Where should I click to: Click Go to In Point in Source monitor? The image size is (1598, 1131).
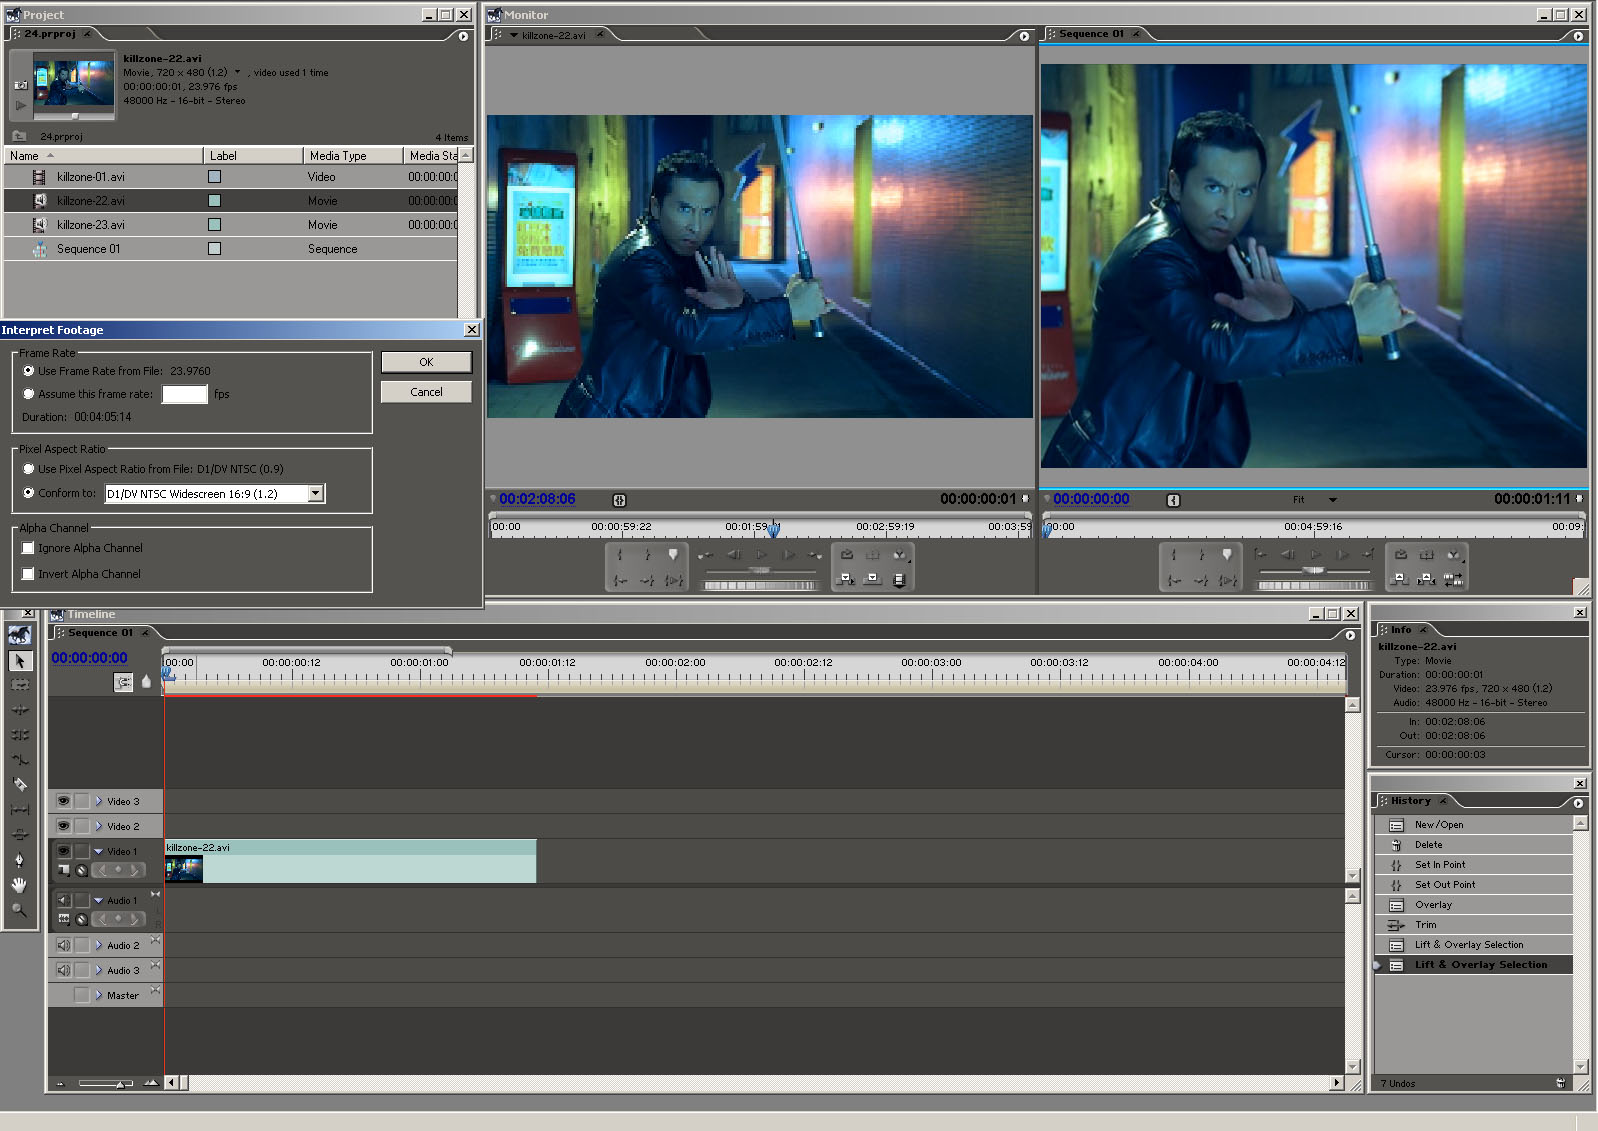pyautogui.click(x=620, y=580)
